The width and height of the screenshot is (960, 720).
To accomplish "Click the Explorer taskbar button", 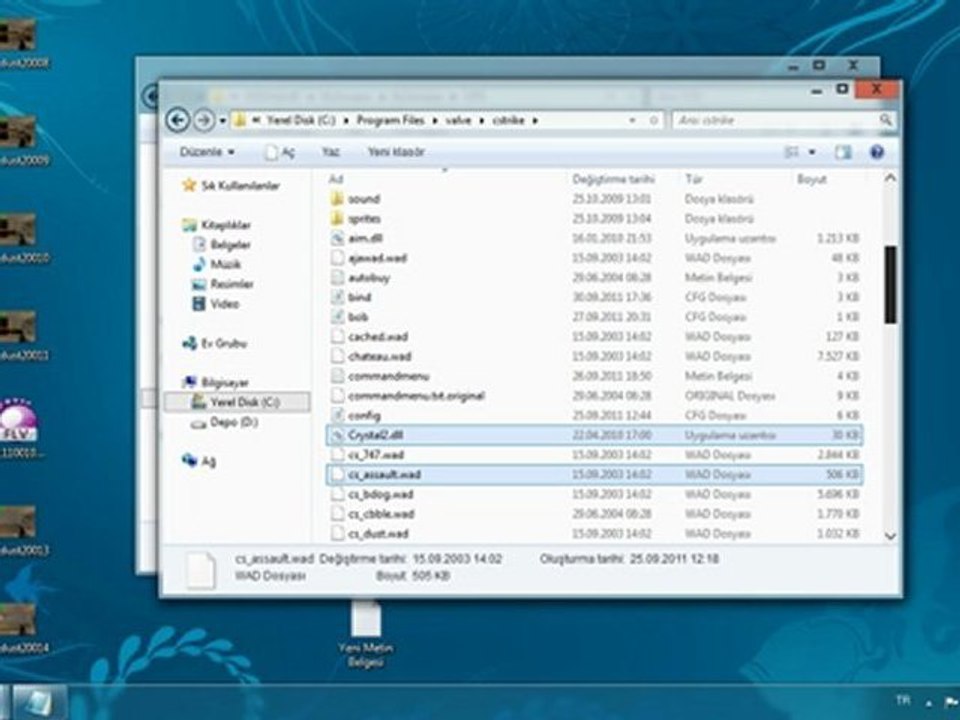I will [x=40, y=702].
